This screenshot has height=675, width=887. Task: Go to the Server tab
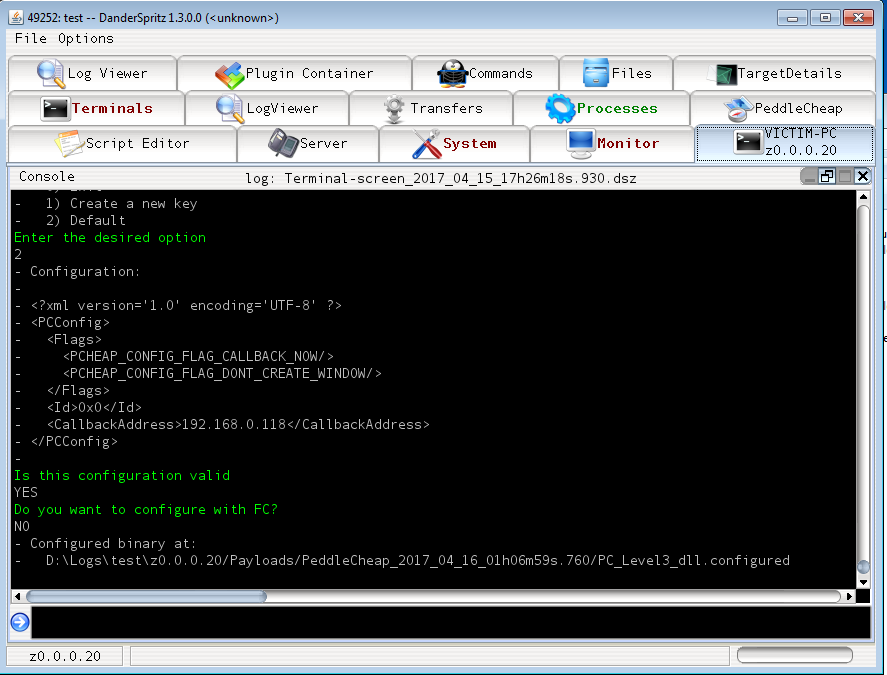click(x=308, y=144)
